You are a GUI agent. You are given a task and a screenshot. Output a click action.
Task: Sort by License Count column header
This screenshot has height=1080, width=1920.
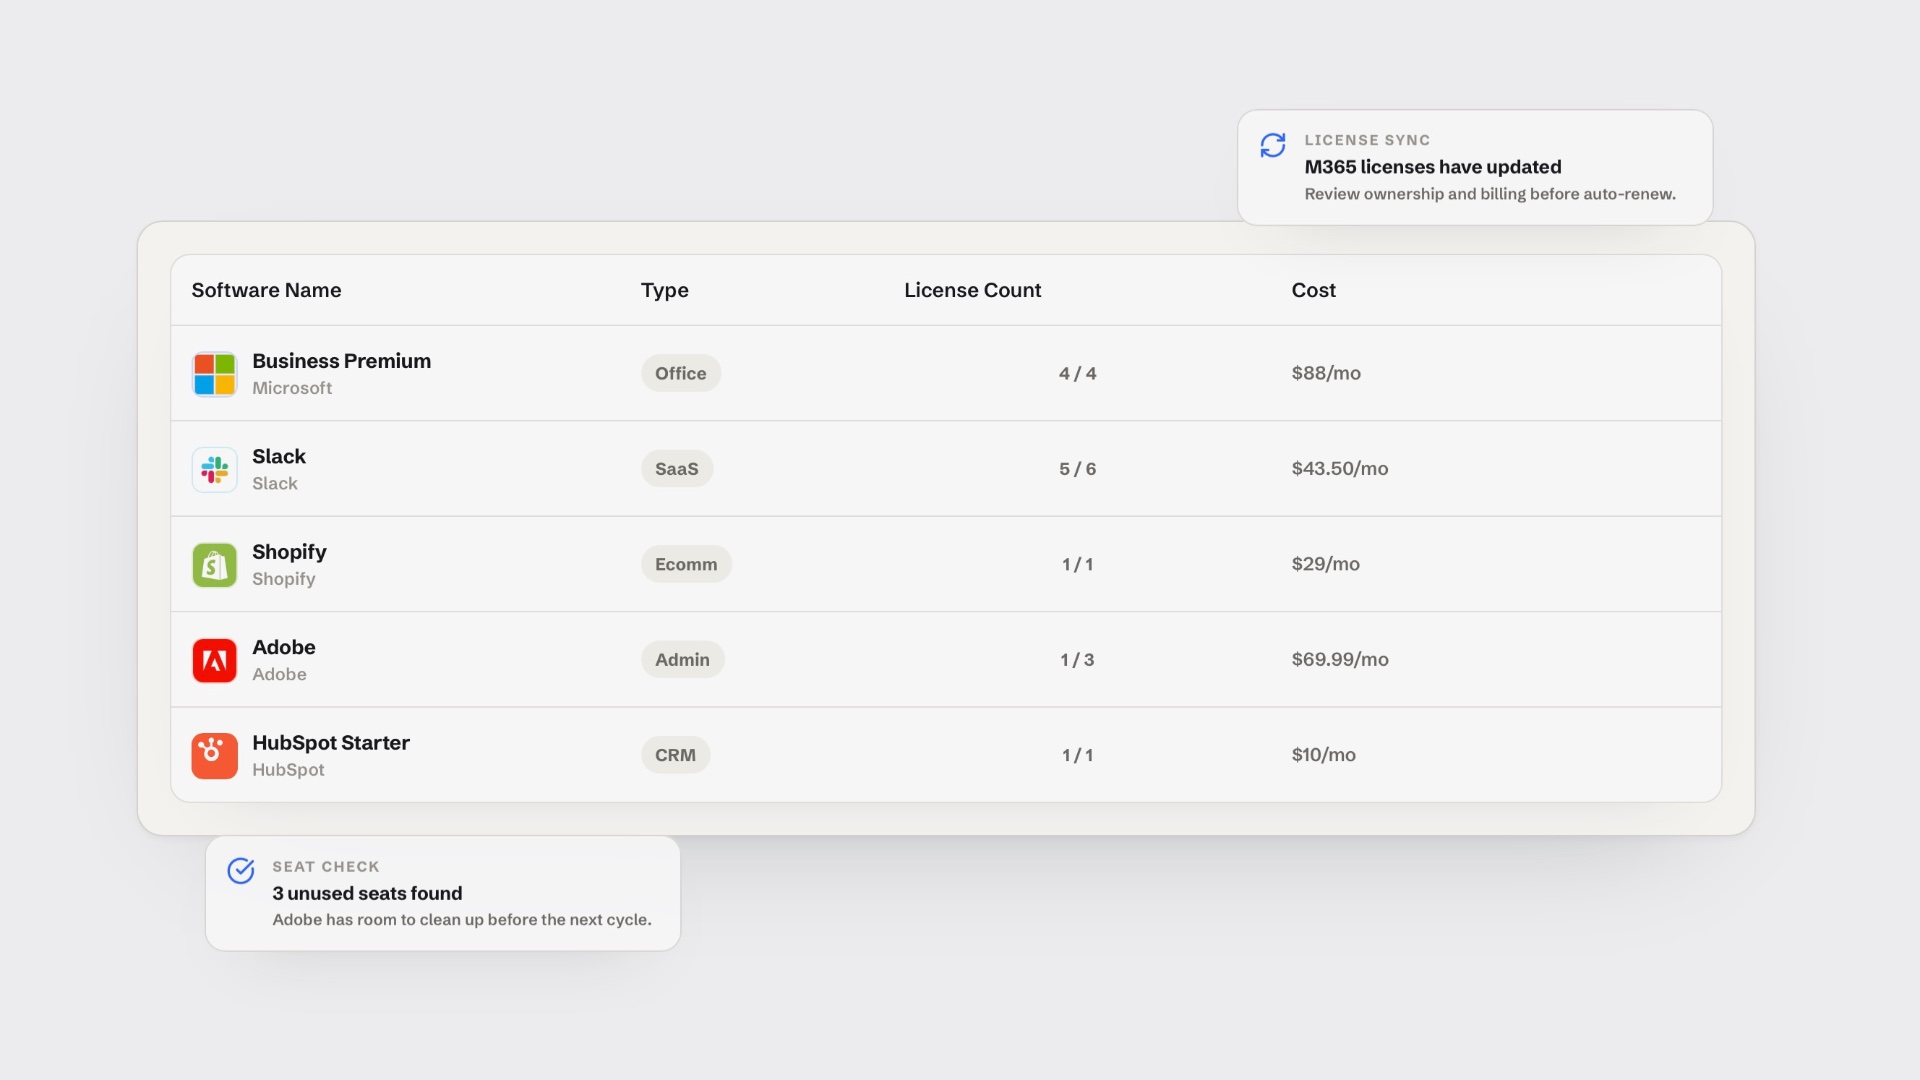click(x=972, y=290)
